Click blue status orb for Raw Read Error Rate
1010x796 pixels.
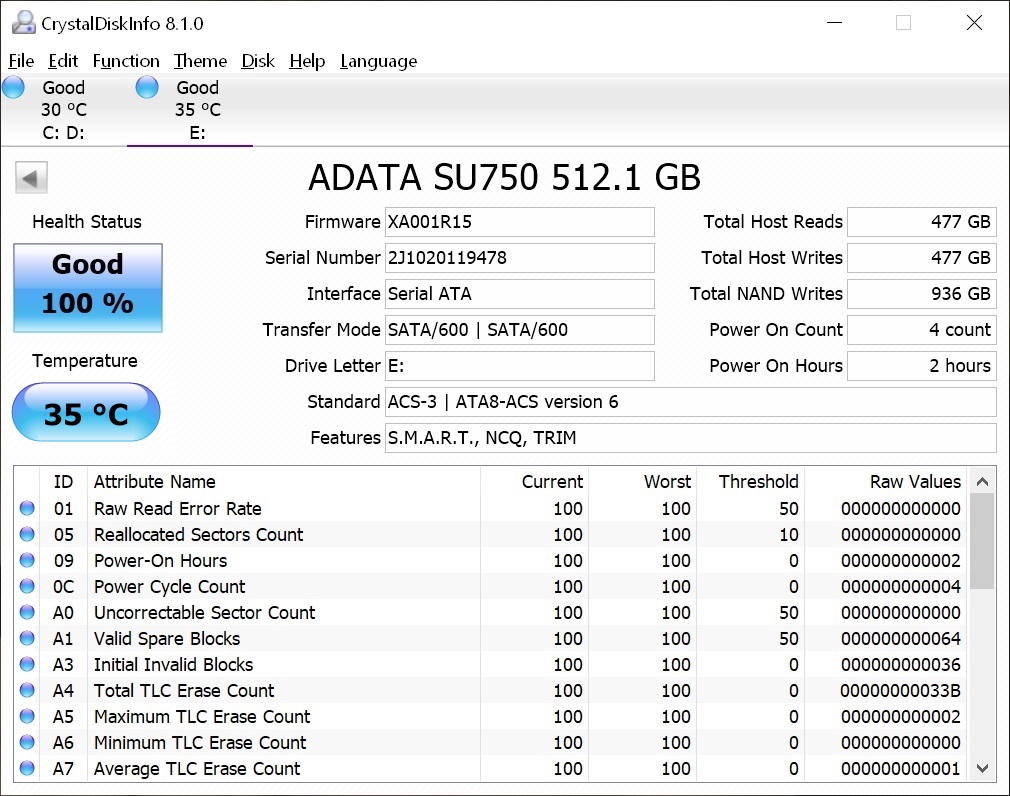[x=27, y=509]
